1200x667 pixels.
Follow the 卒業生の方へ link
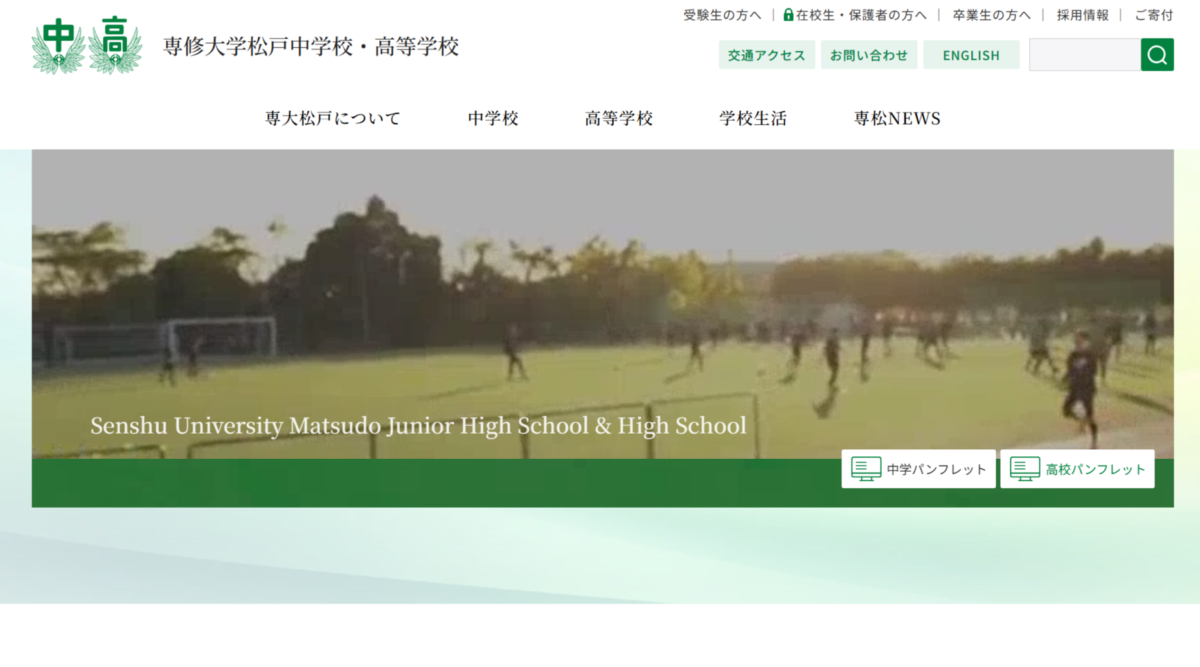992,15
